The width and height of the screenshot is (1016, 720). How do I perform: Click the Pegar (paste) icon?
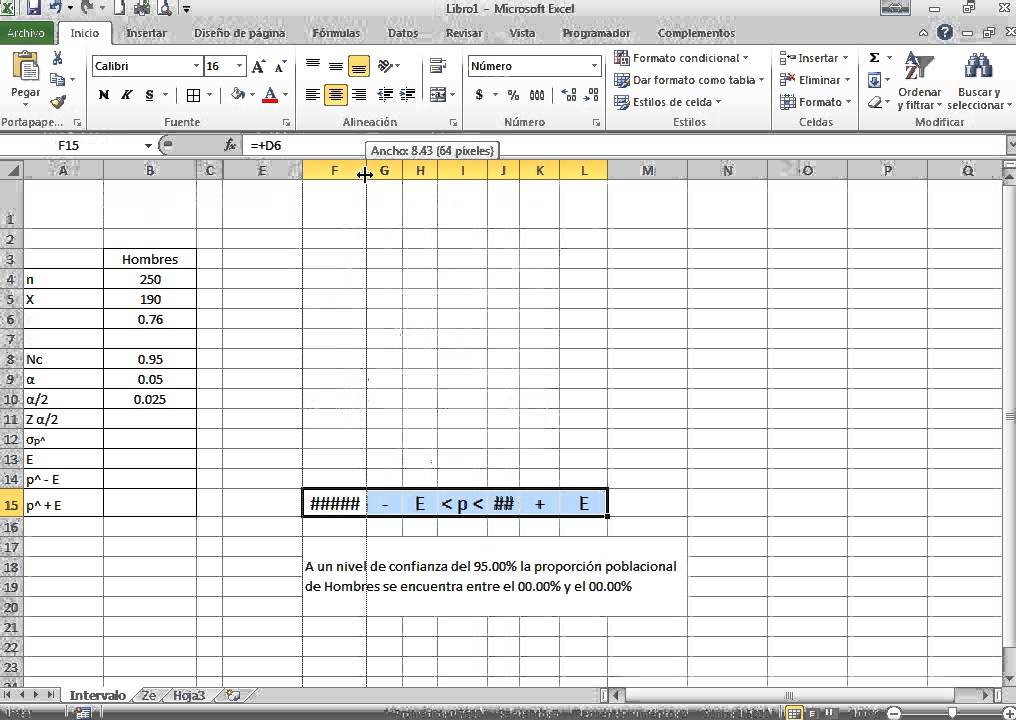pos(25,67)
